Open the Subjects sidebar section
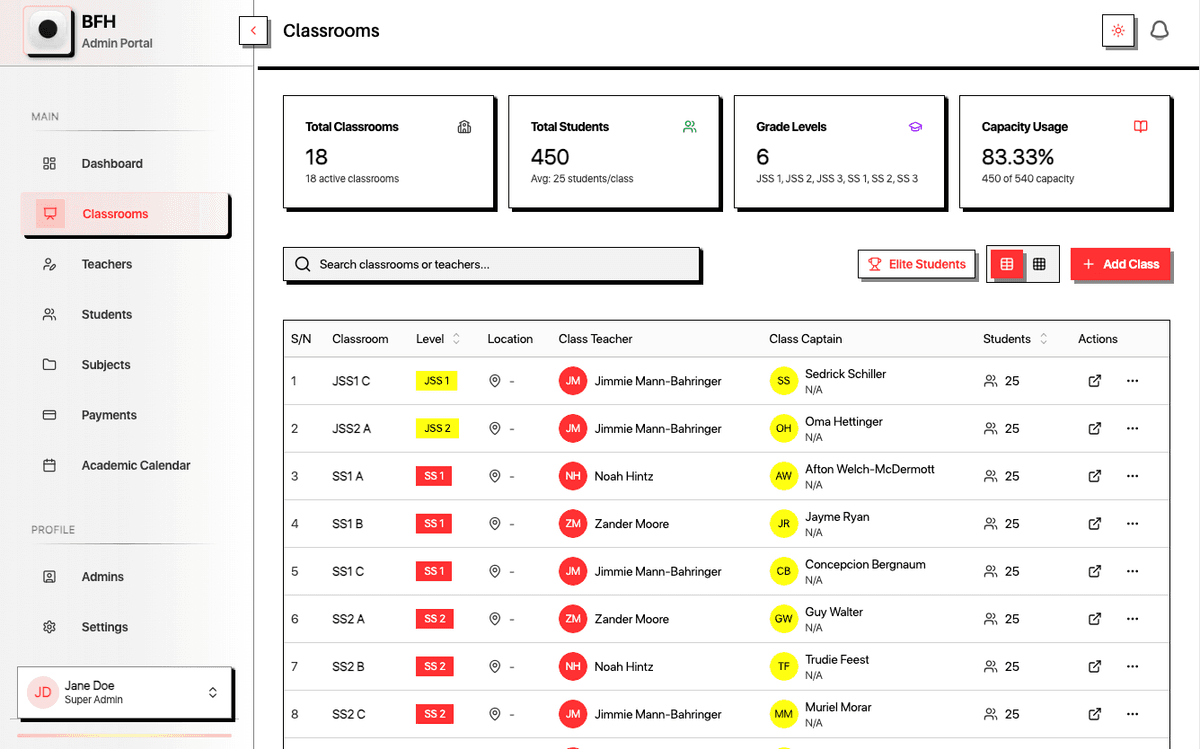Image resolution: width=1200 pixels, height=749 pixels. [105, 364]
